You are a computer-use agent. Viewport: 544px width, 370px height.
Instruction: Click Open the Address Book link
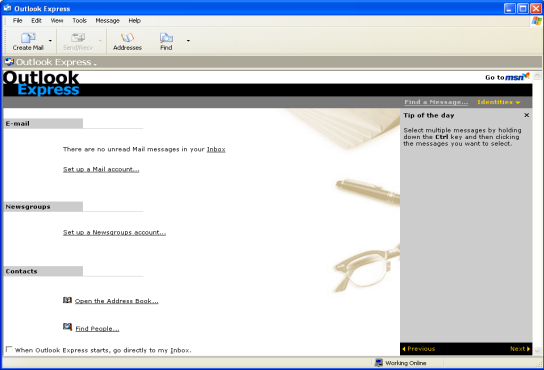(117, 301)
